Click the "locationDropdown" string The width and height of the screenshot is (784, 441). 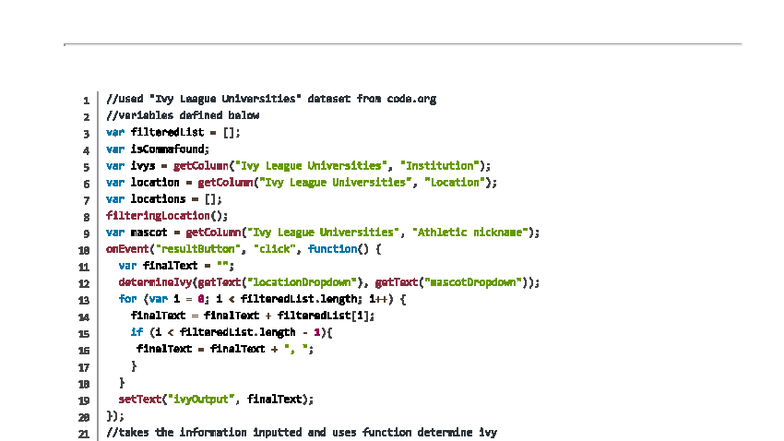[x=300, y=282]
